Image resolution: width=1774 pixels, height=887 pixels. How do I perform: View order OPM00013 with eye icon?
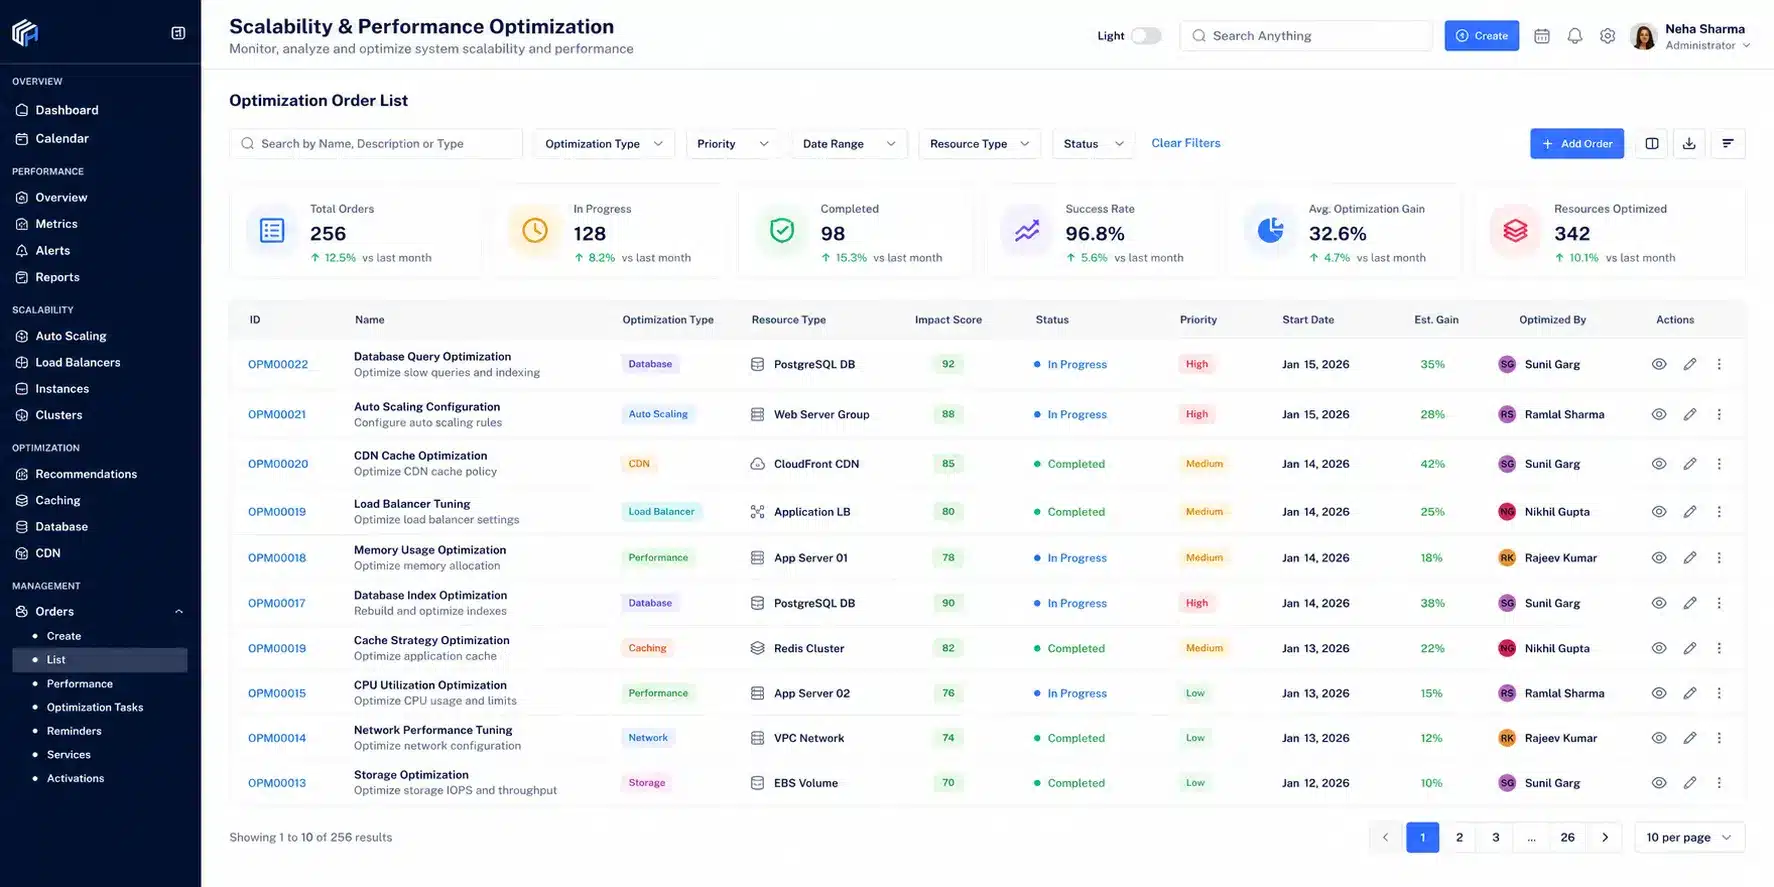coord(1659,783)
